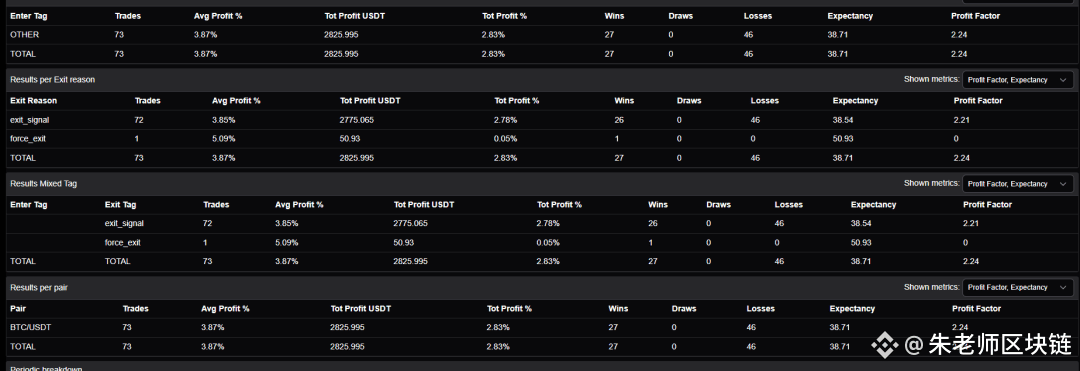Sort by Exit Tag column header

click(x=121, y=204)
